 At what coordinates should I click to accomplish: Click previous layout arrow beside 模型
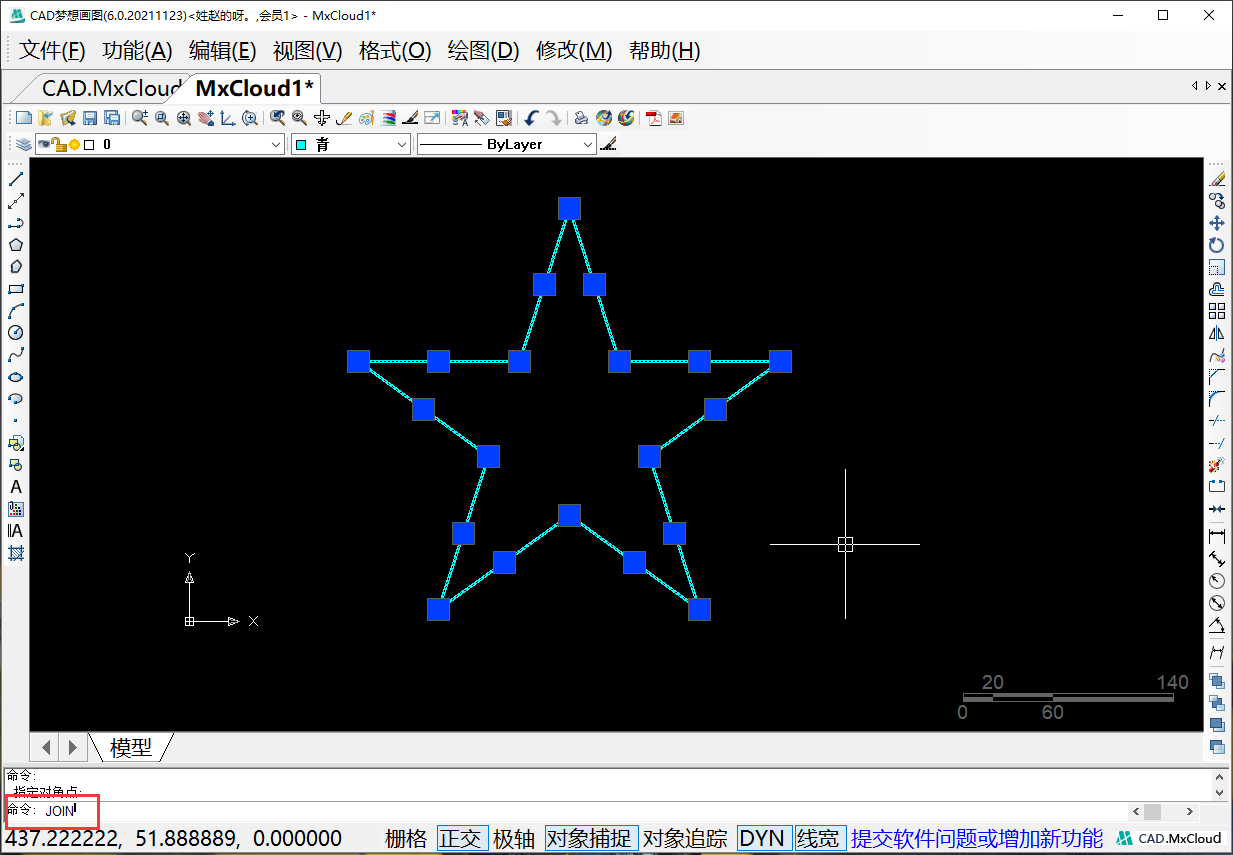[x=45, y=747]
